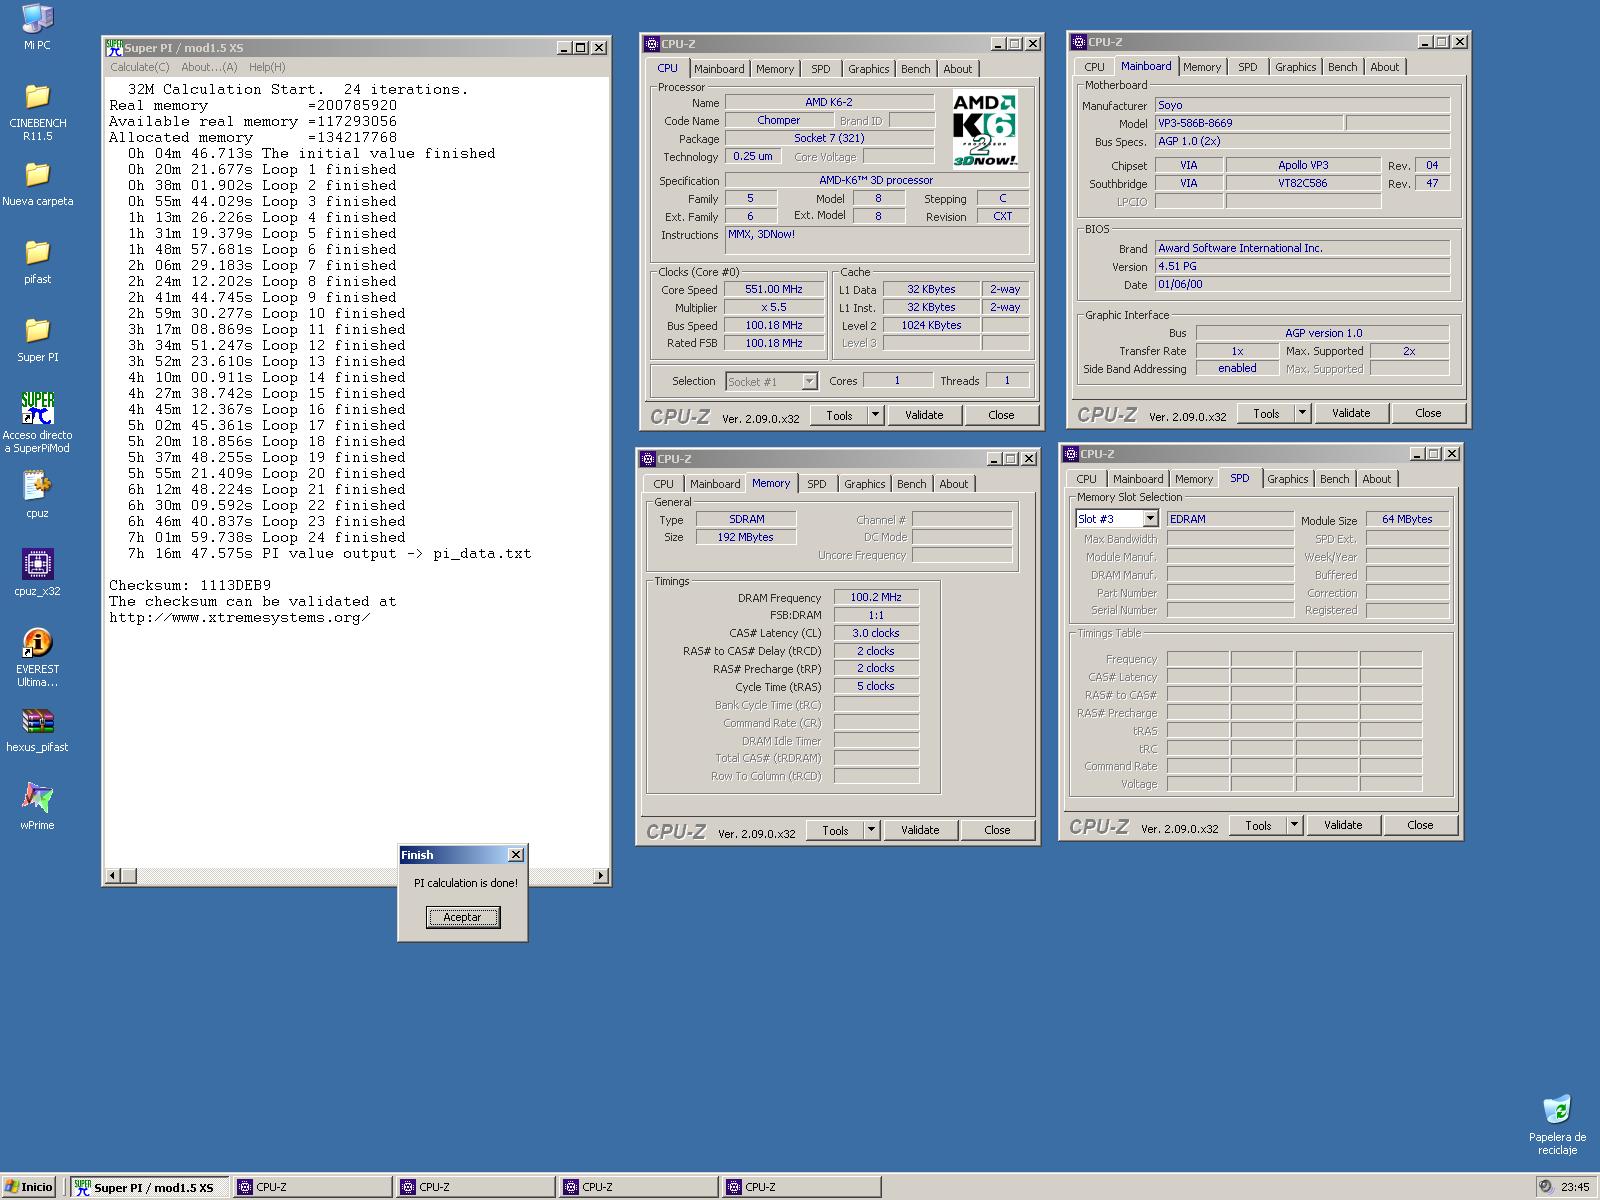Open pifast folder on desktop

tap(37, 252)
